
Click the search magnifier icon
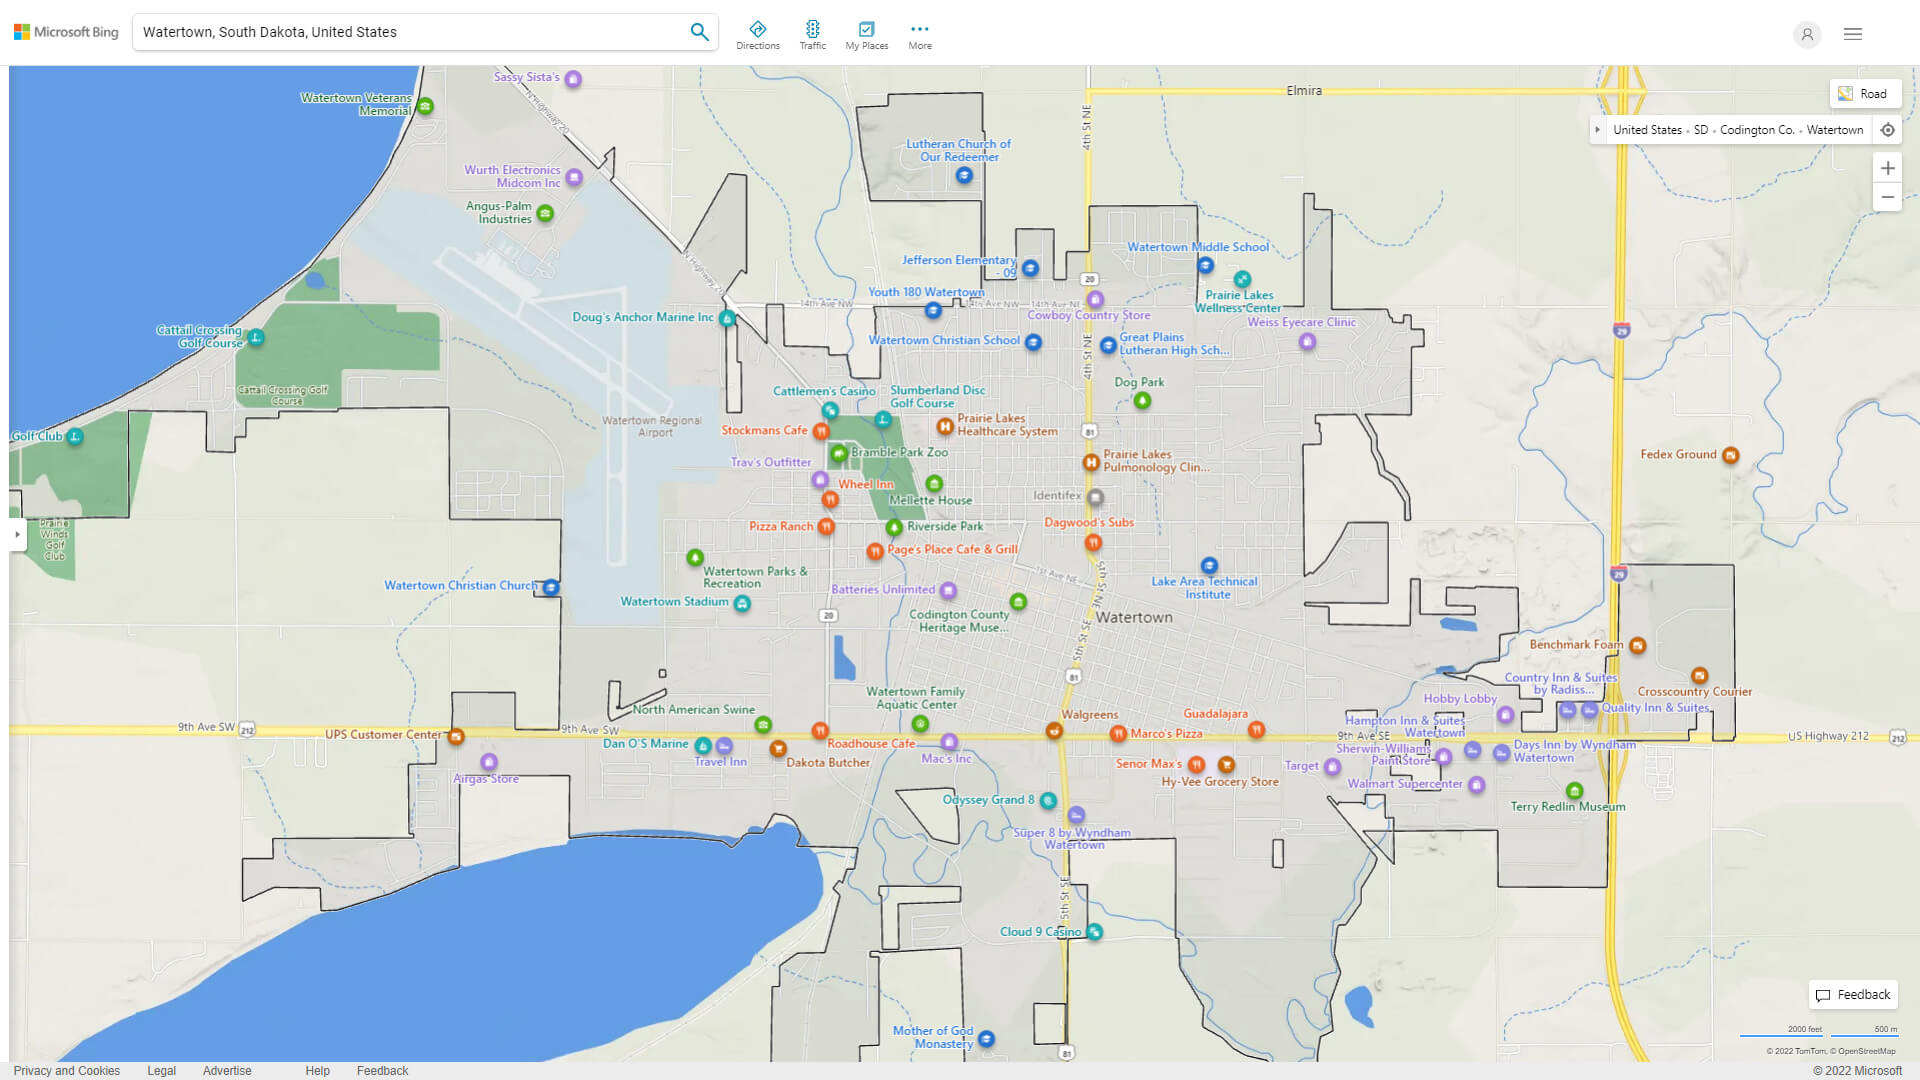[x=699, y=31]
